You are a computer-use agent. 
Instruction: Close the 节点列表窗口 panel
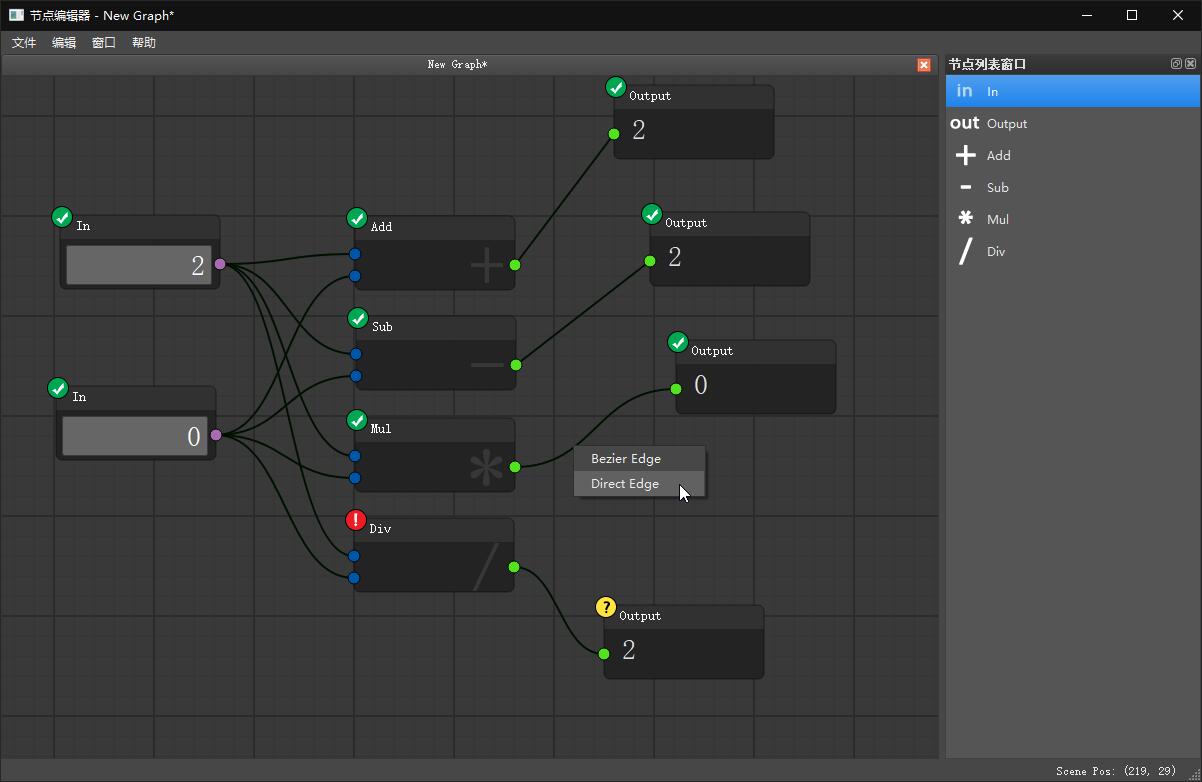(x=1190, y=63)
